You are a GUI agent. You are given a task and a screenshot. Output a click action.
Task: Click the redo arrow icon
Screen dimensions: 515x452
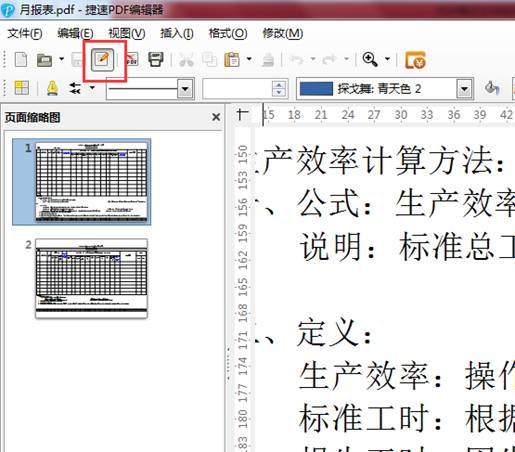coord(330,60)
